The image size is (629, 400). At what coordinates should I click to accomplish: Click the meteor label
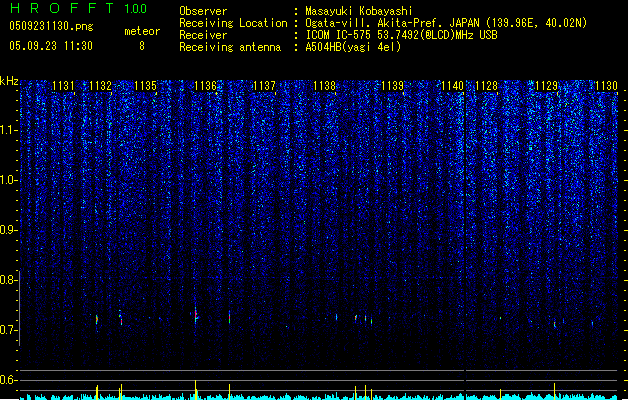coord(142,31)
